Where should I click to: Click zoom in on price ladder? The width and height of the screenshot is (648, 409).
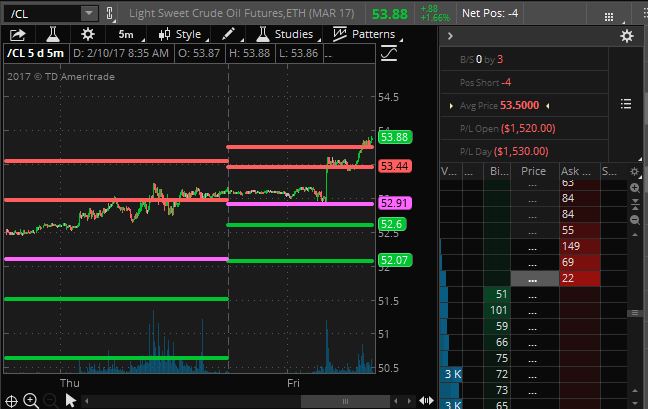pyautogui.click(x=636, y=188)
